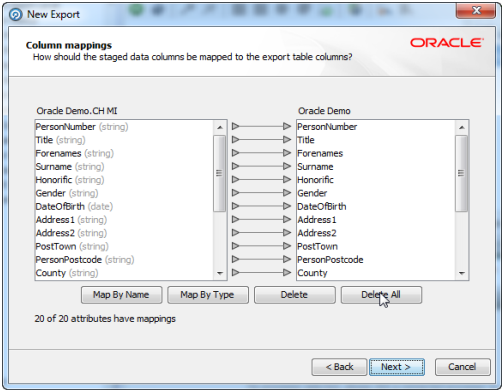Select the PostTown mapping arrow

point(261,246)
